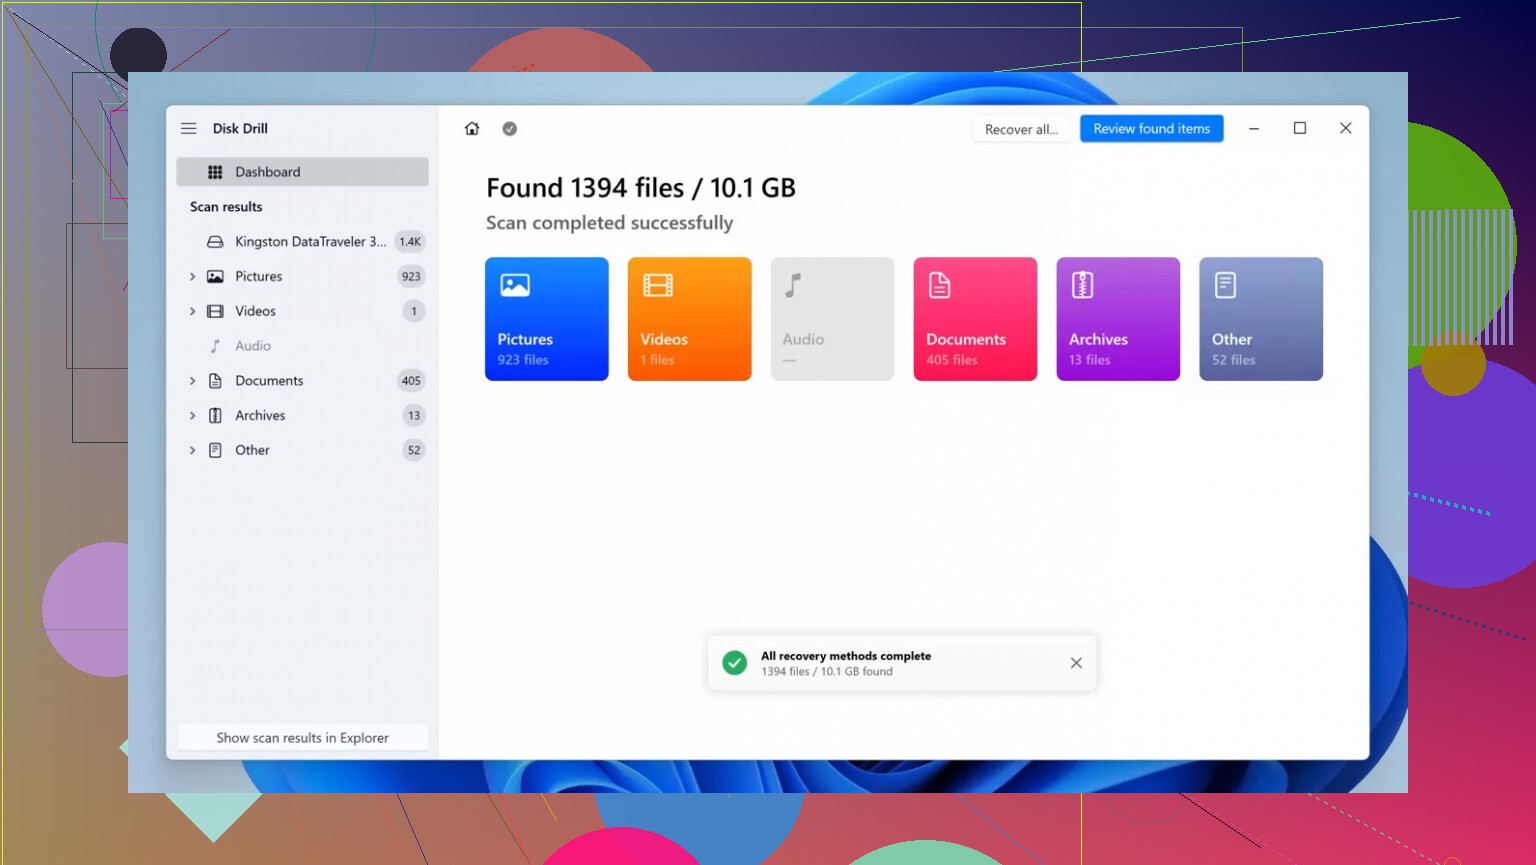Select Kingston DataTraveler drive in scan results
The height and width of the screenshot is (865, 1536).
pyautogui.click(x=310, y=242)
